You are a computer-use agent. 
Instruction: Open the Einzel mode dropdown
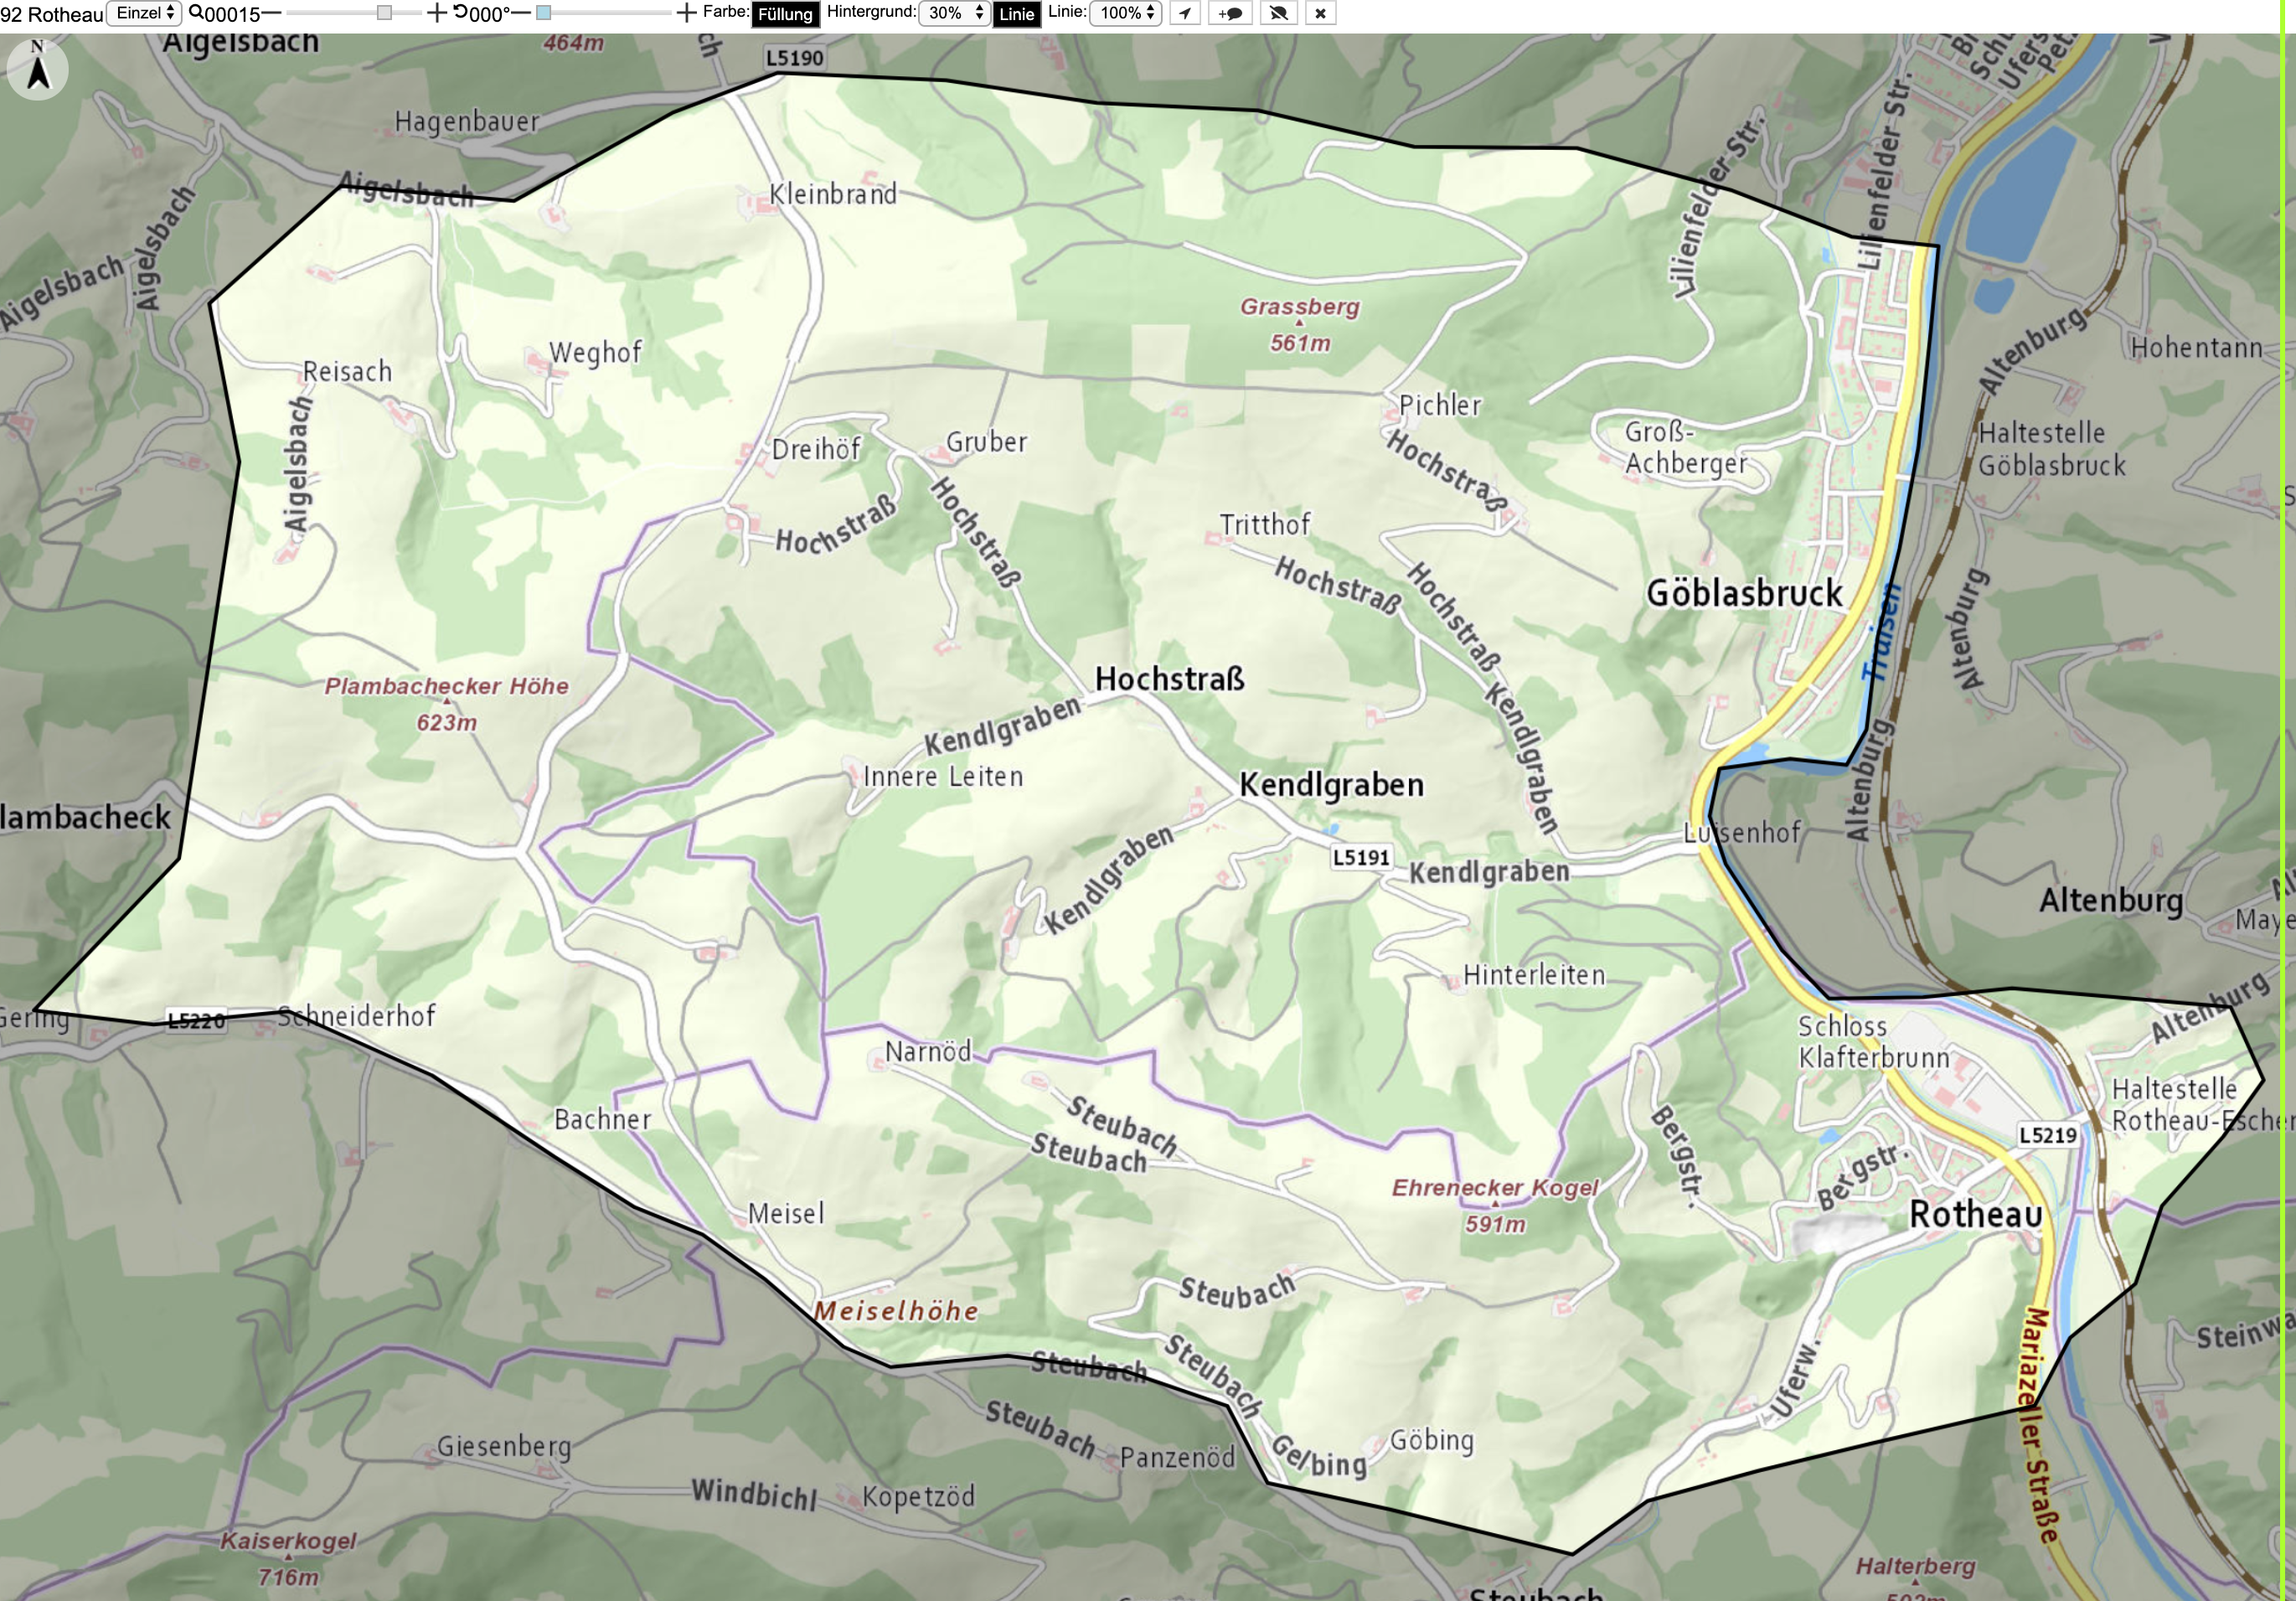pos(143,13)
